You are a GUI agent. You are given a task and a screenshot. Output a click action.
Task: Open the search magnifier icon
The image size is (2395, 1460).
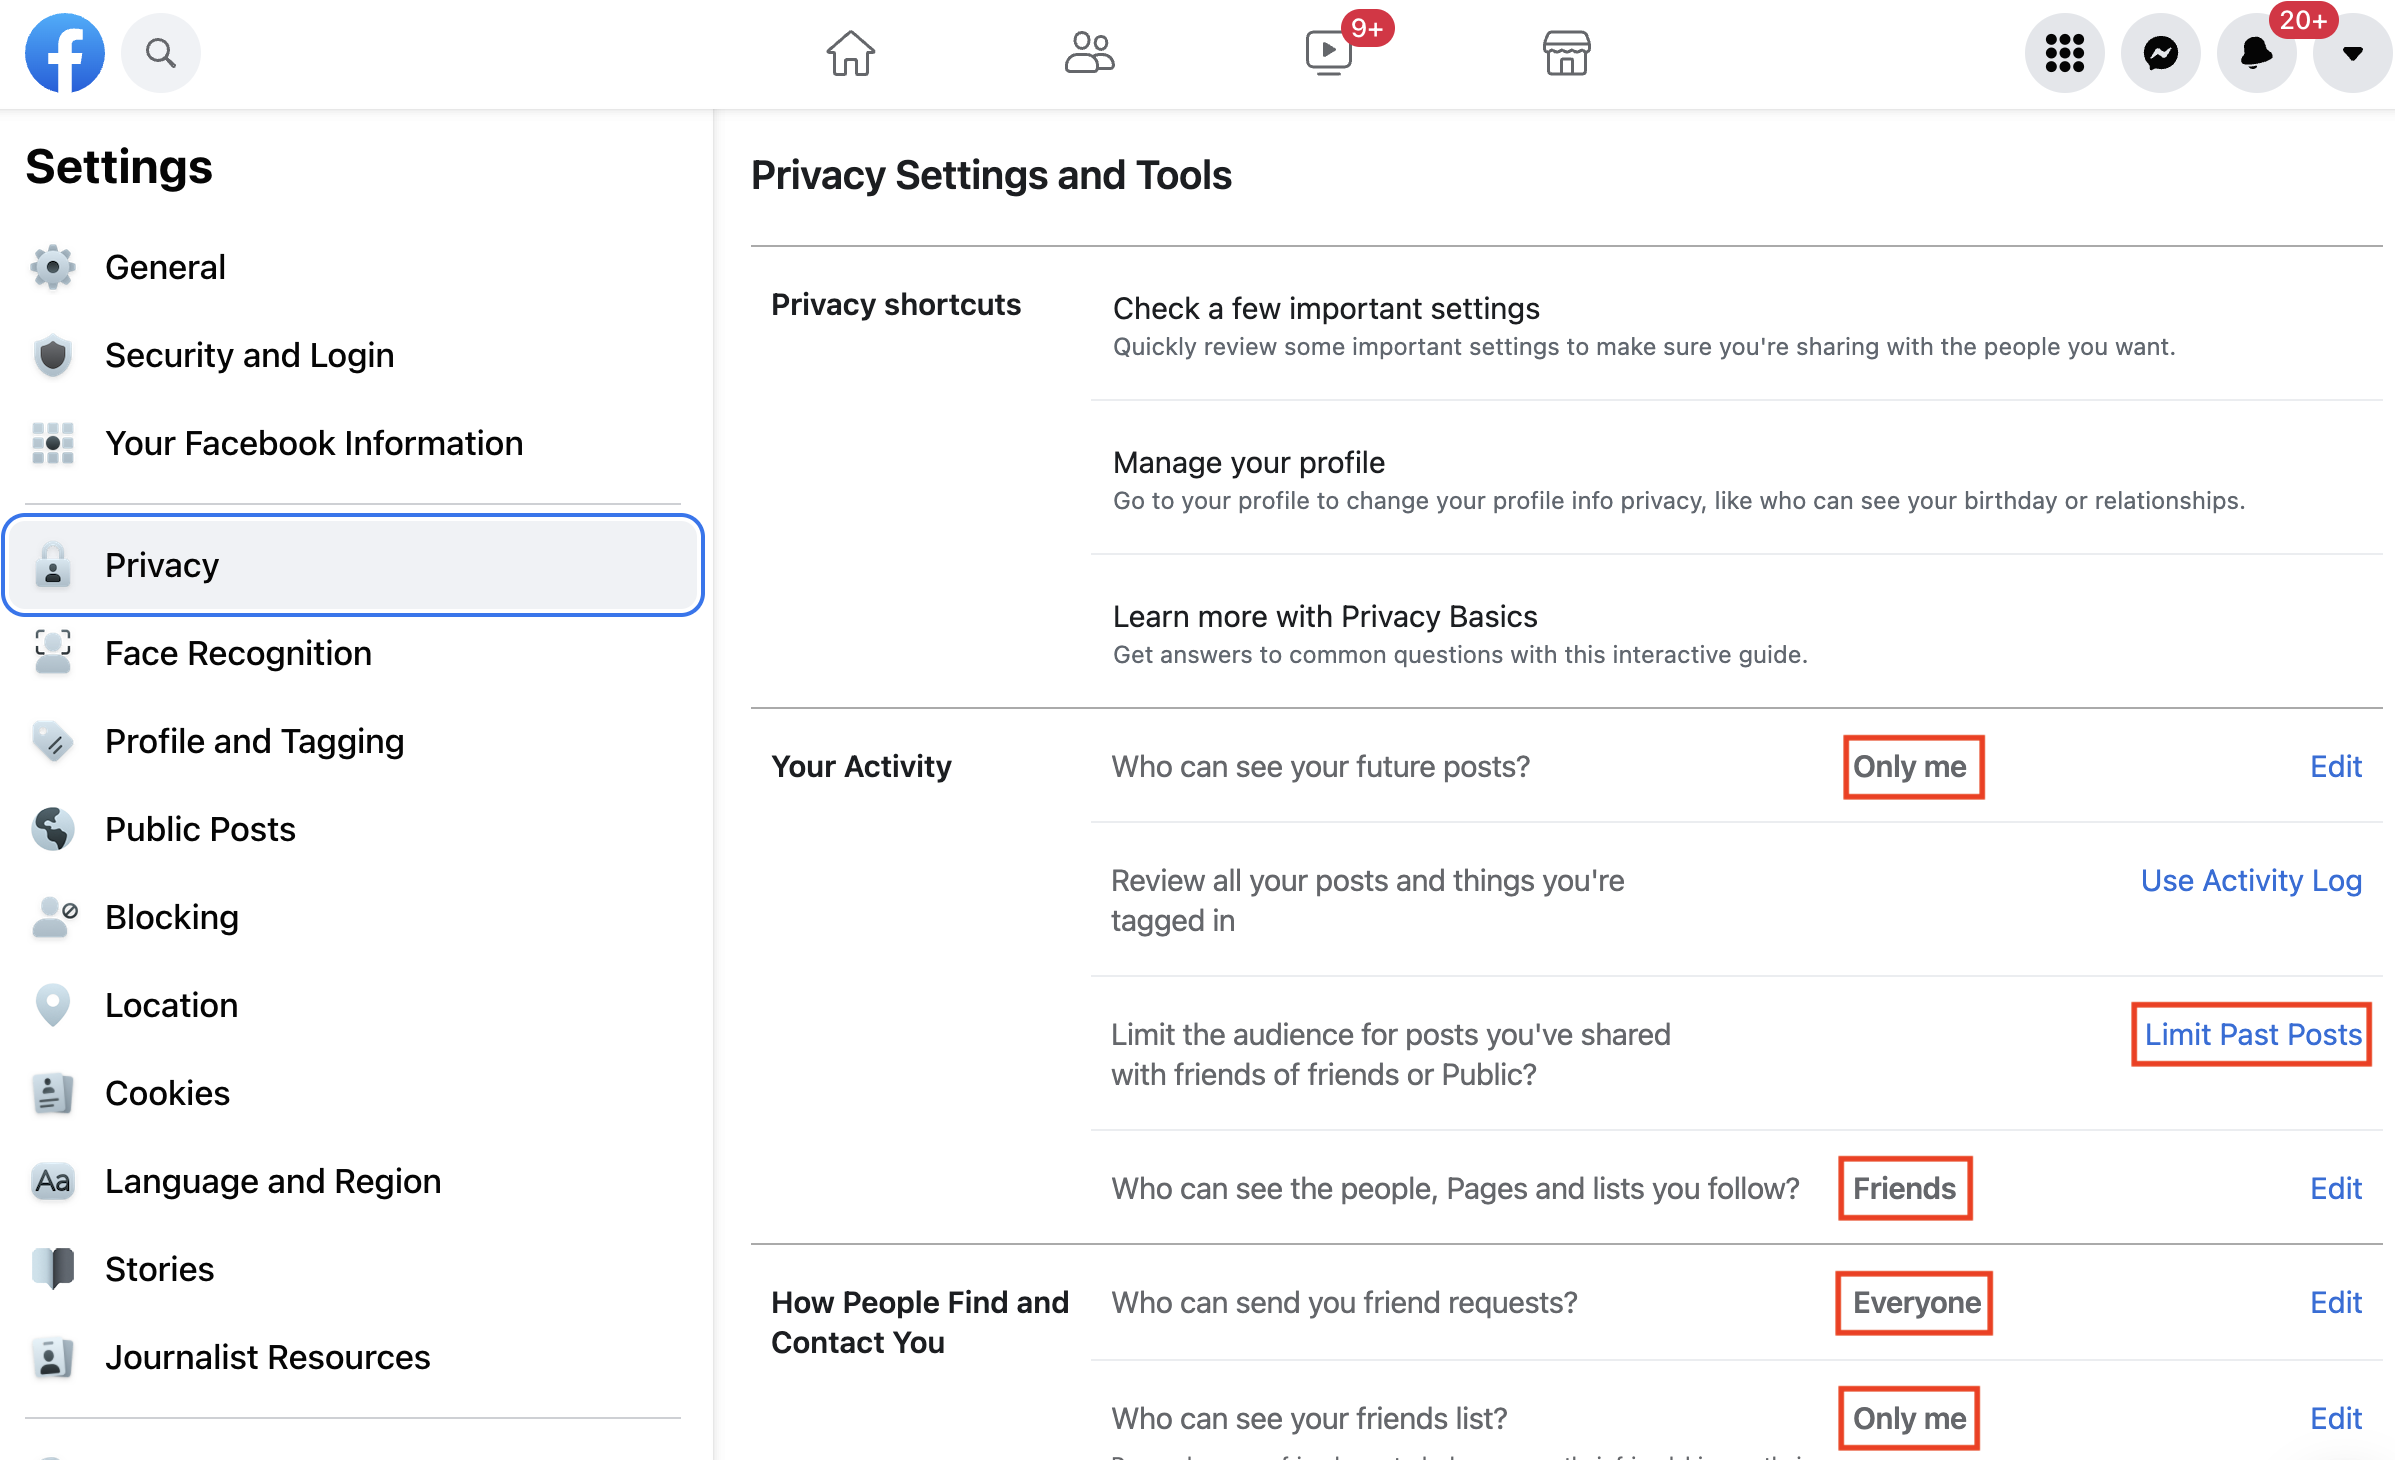coord(161,53)
